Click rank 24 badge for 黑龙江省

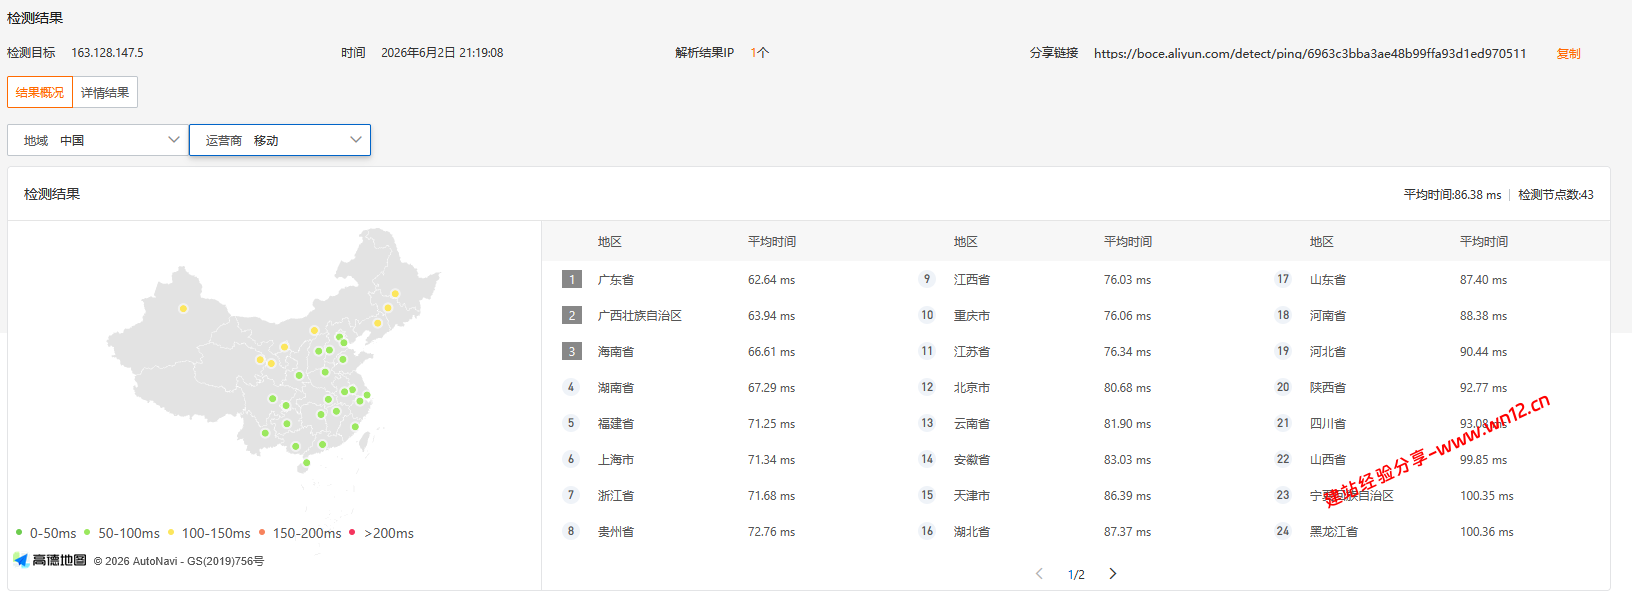(1283, 531)
